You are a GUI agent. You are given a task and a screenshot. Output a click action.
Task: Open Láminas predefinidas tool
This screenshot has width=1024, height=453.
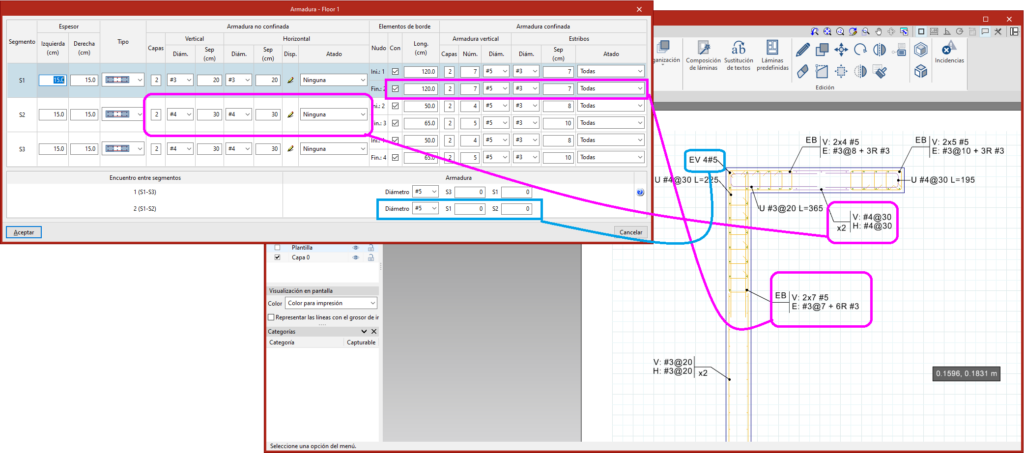[773, 55]
